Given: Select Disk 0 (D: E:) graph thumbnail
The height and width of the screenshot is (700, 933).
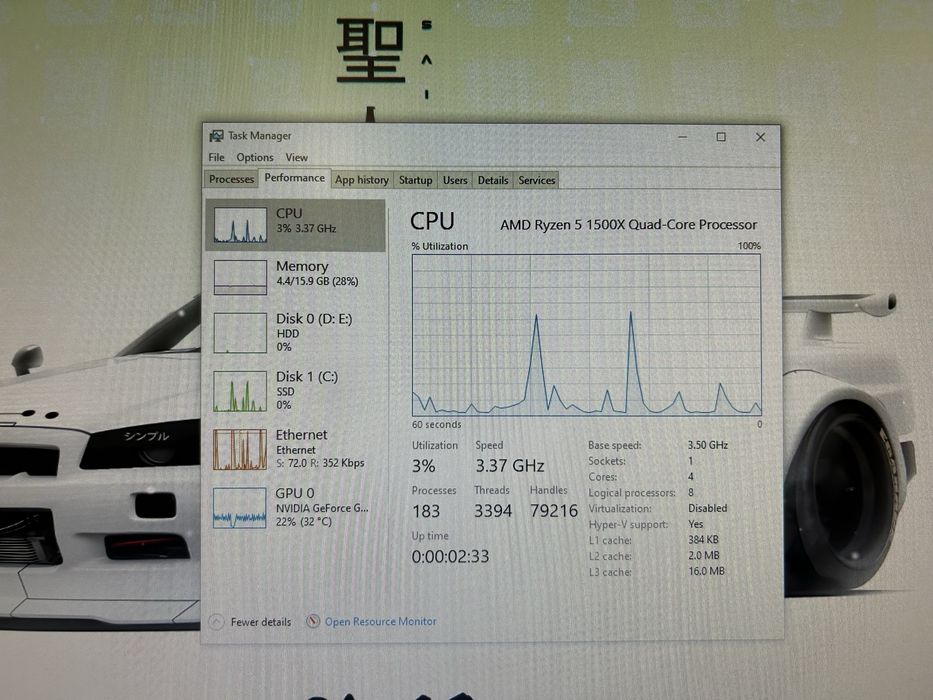Looking at the screenshot, I should coord(240,333).
